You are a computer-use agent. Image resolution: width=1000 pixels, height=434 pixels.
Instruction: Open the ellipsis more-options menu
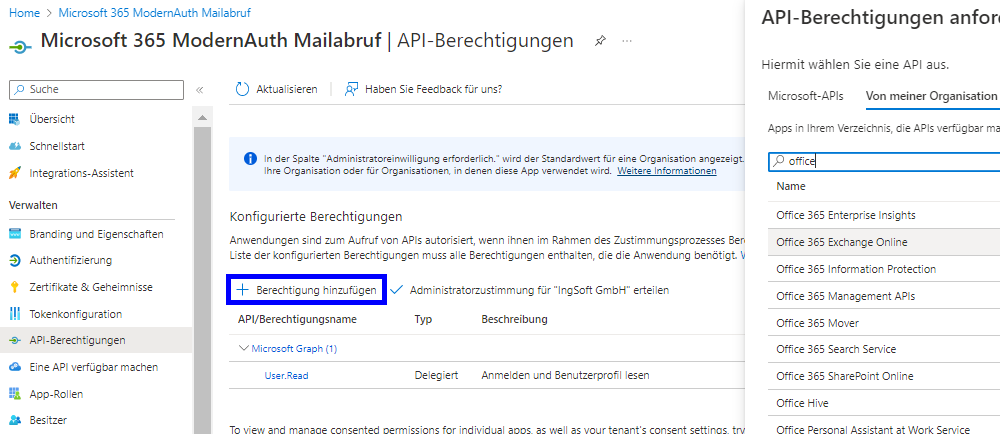pos(627,41)
